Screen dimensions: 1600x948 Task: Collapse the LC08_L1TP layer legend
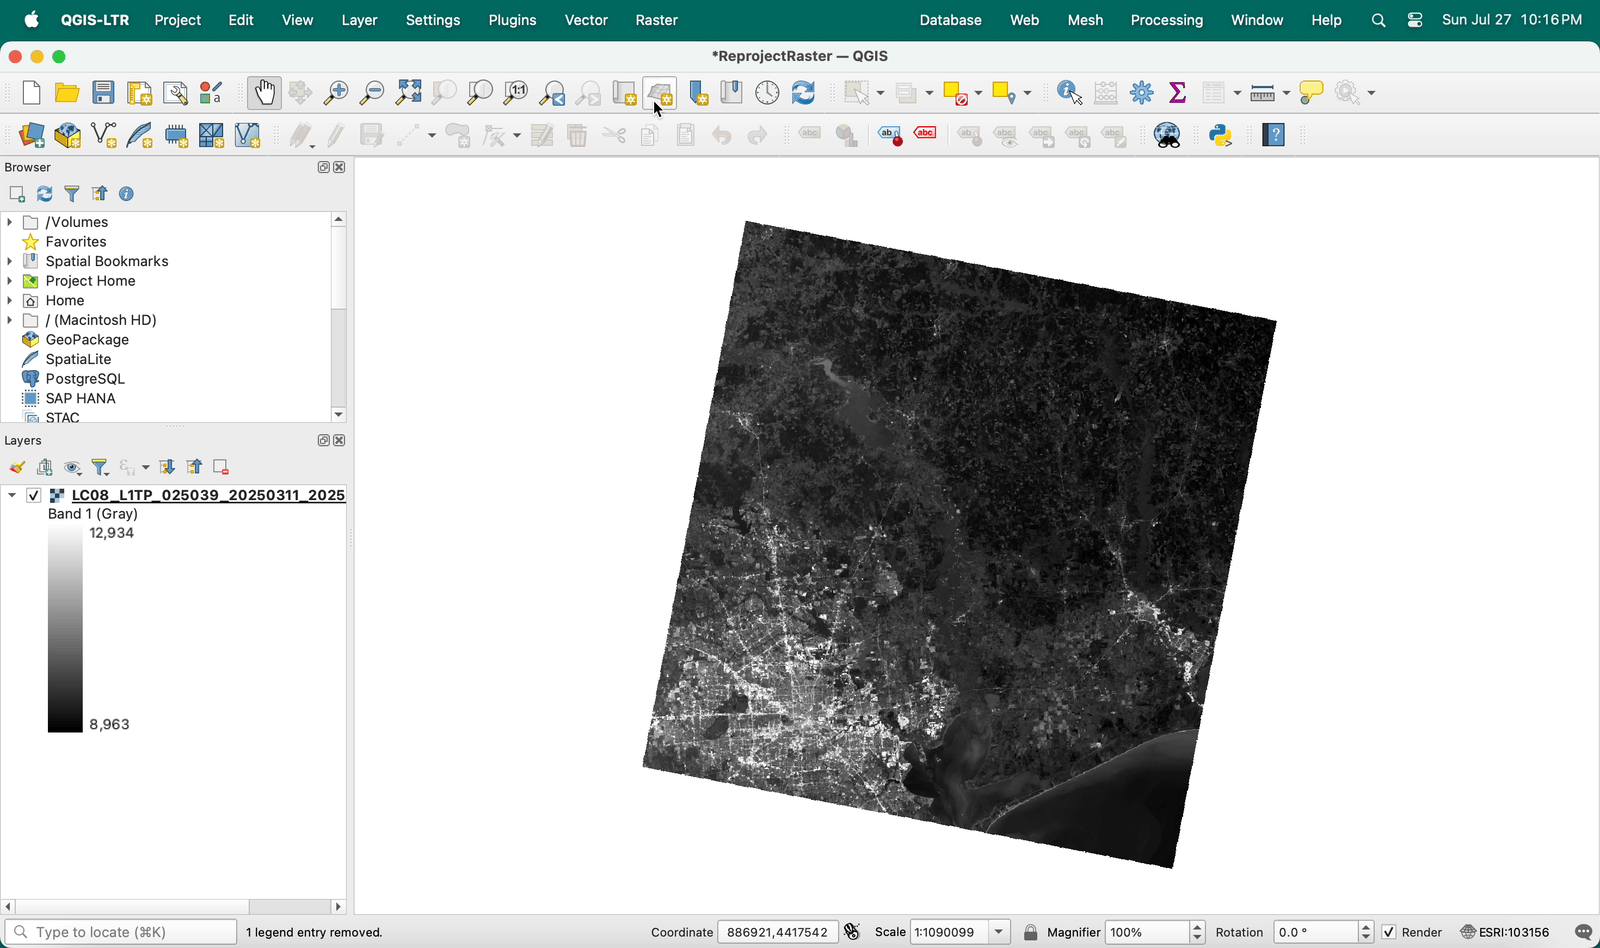pyautogui.click(x=12, y=495)
